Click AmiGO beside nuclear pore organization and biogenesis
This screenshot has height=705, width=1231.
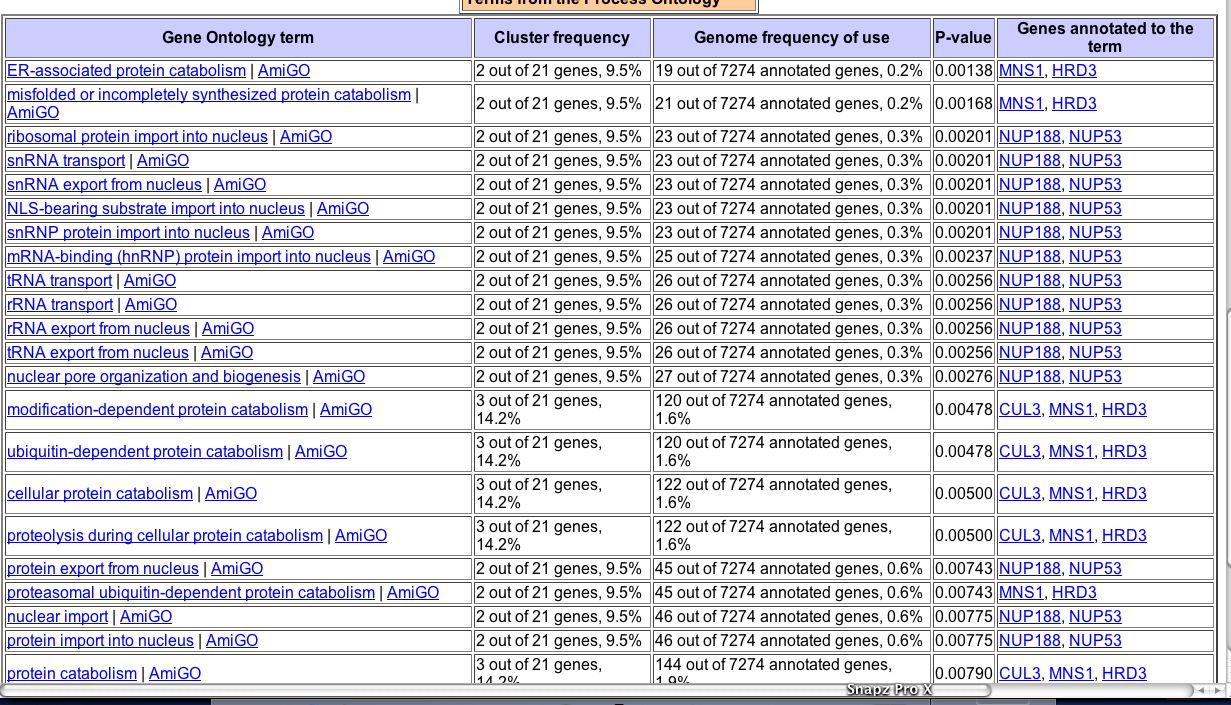(339, 377)
